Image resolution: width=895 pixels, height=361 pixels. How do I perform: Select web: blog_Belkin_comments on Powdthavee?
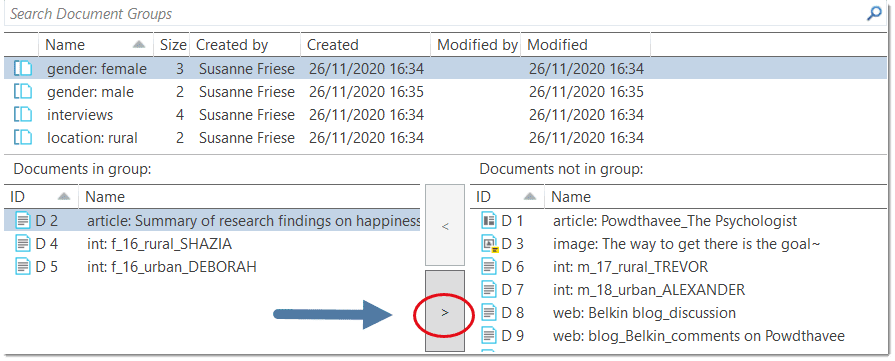tap(698, 336)
